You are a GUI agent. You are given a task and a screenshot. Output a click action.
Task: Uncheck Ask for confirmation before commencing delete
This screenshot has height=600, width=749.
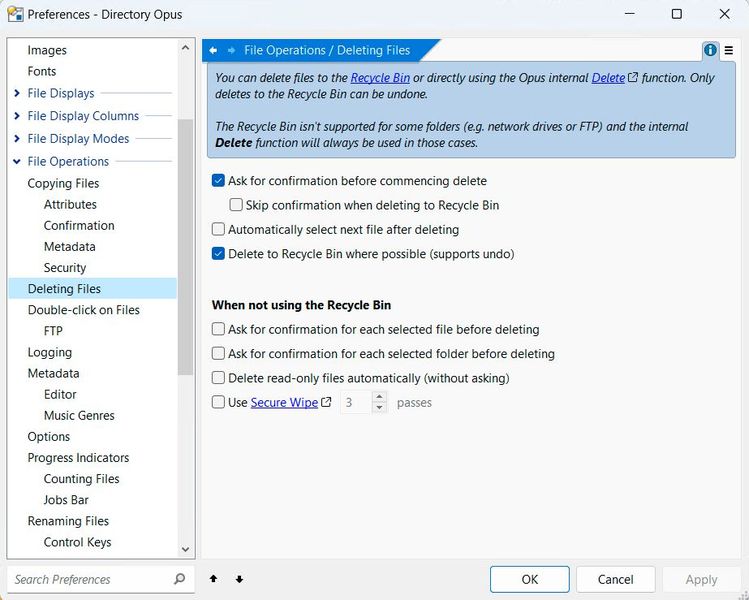tap(219, 181)
